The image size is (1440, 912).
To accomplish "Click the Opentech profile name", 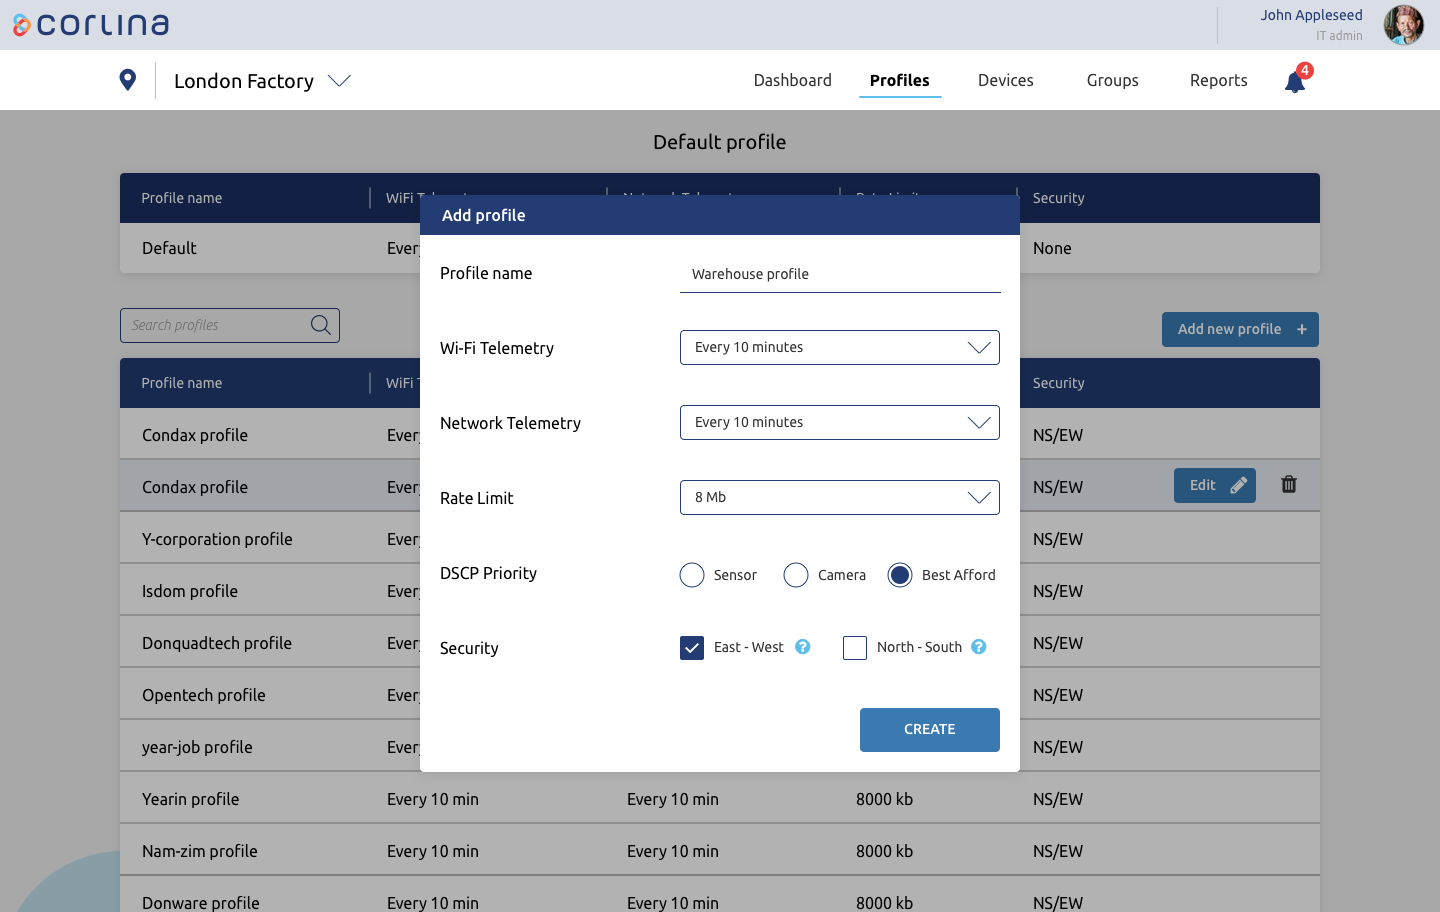I will [204, 695].
